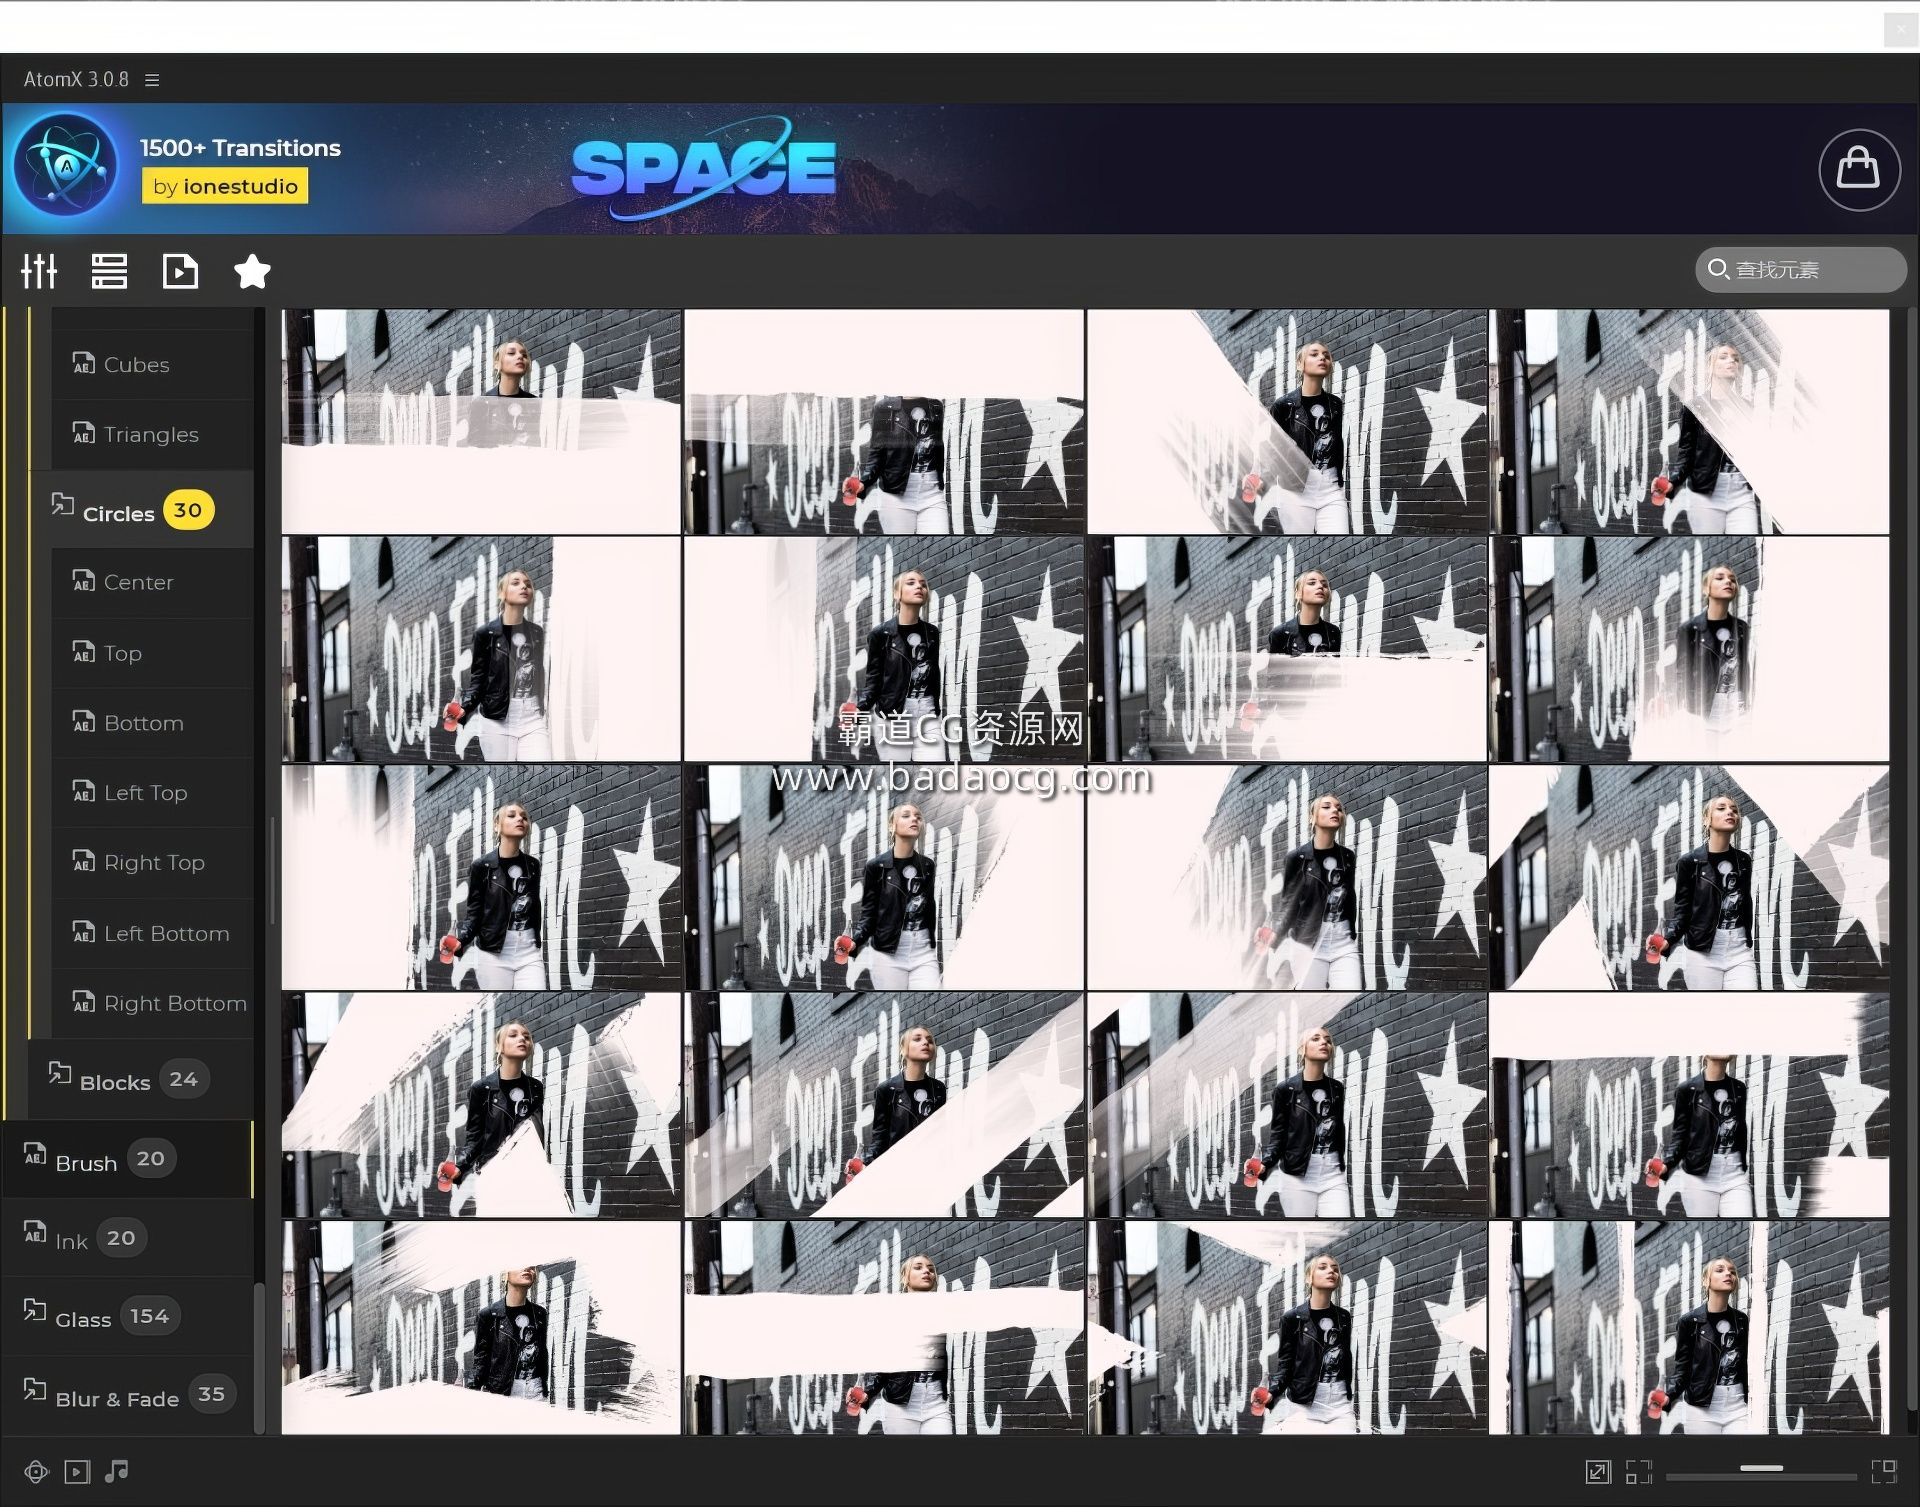Click the Blocks folder icon

[x=59, y=1073]
